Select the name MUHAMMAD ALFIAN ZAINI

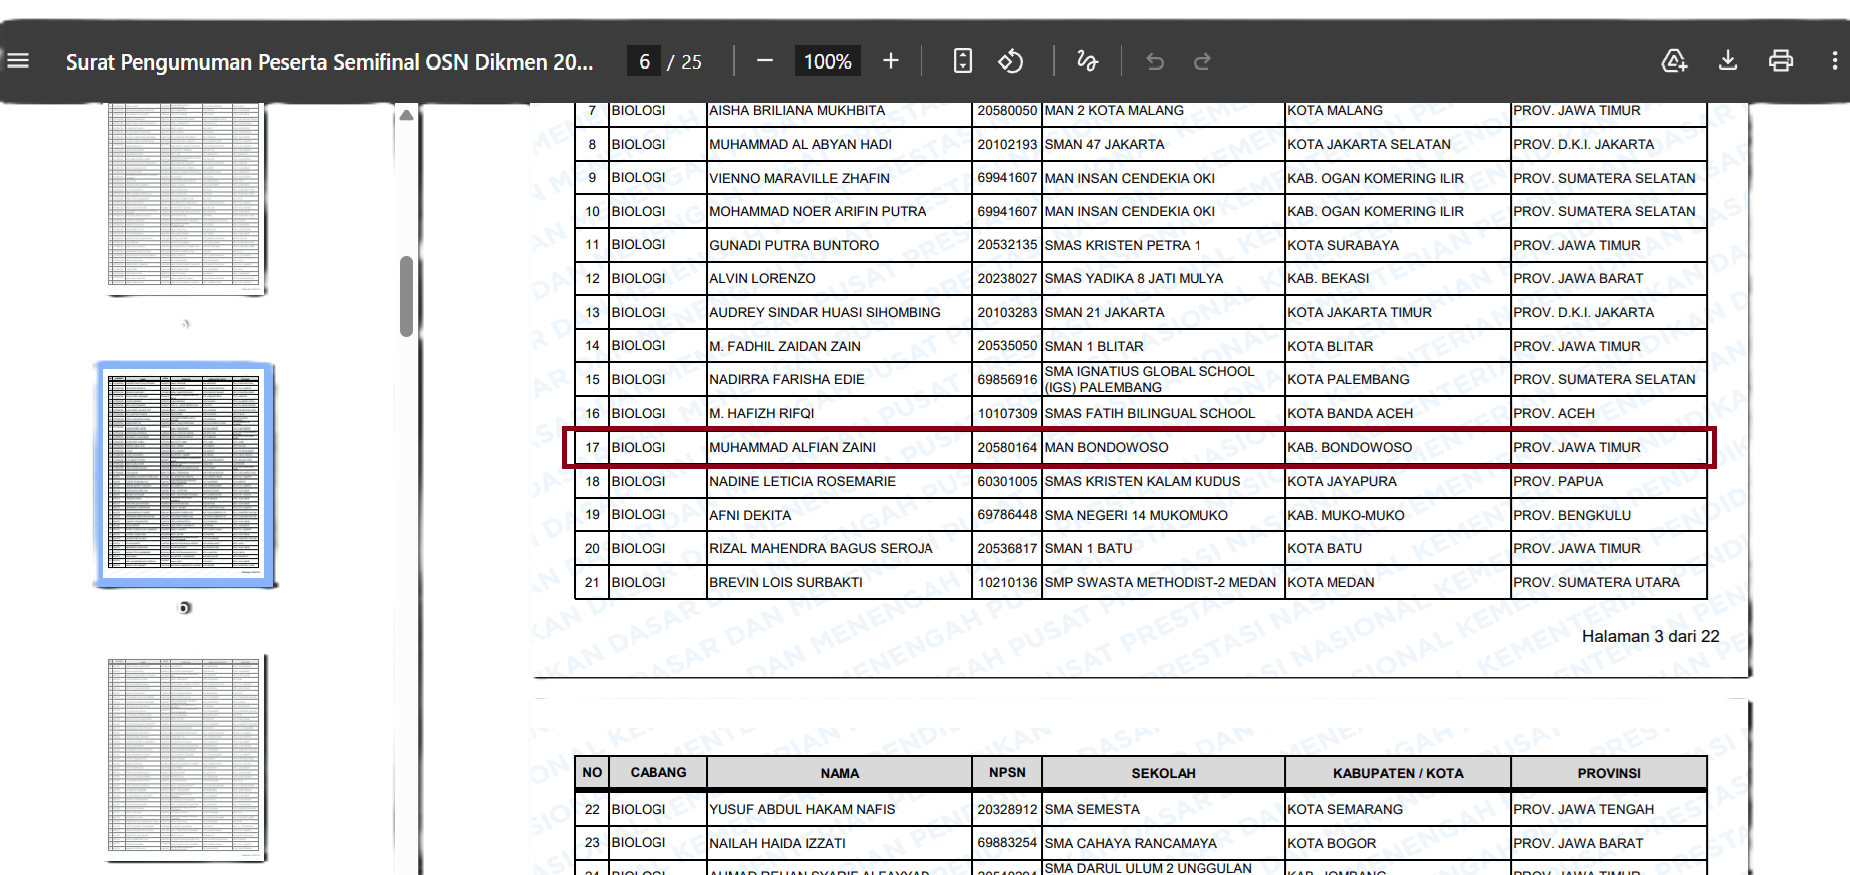tap(792, 448)
